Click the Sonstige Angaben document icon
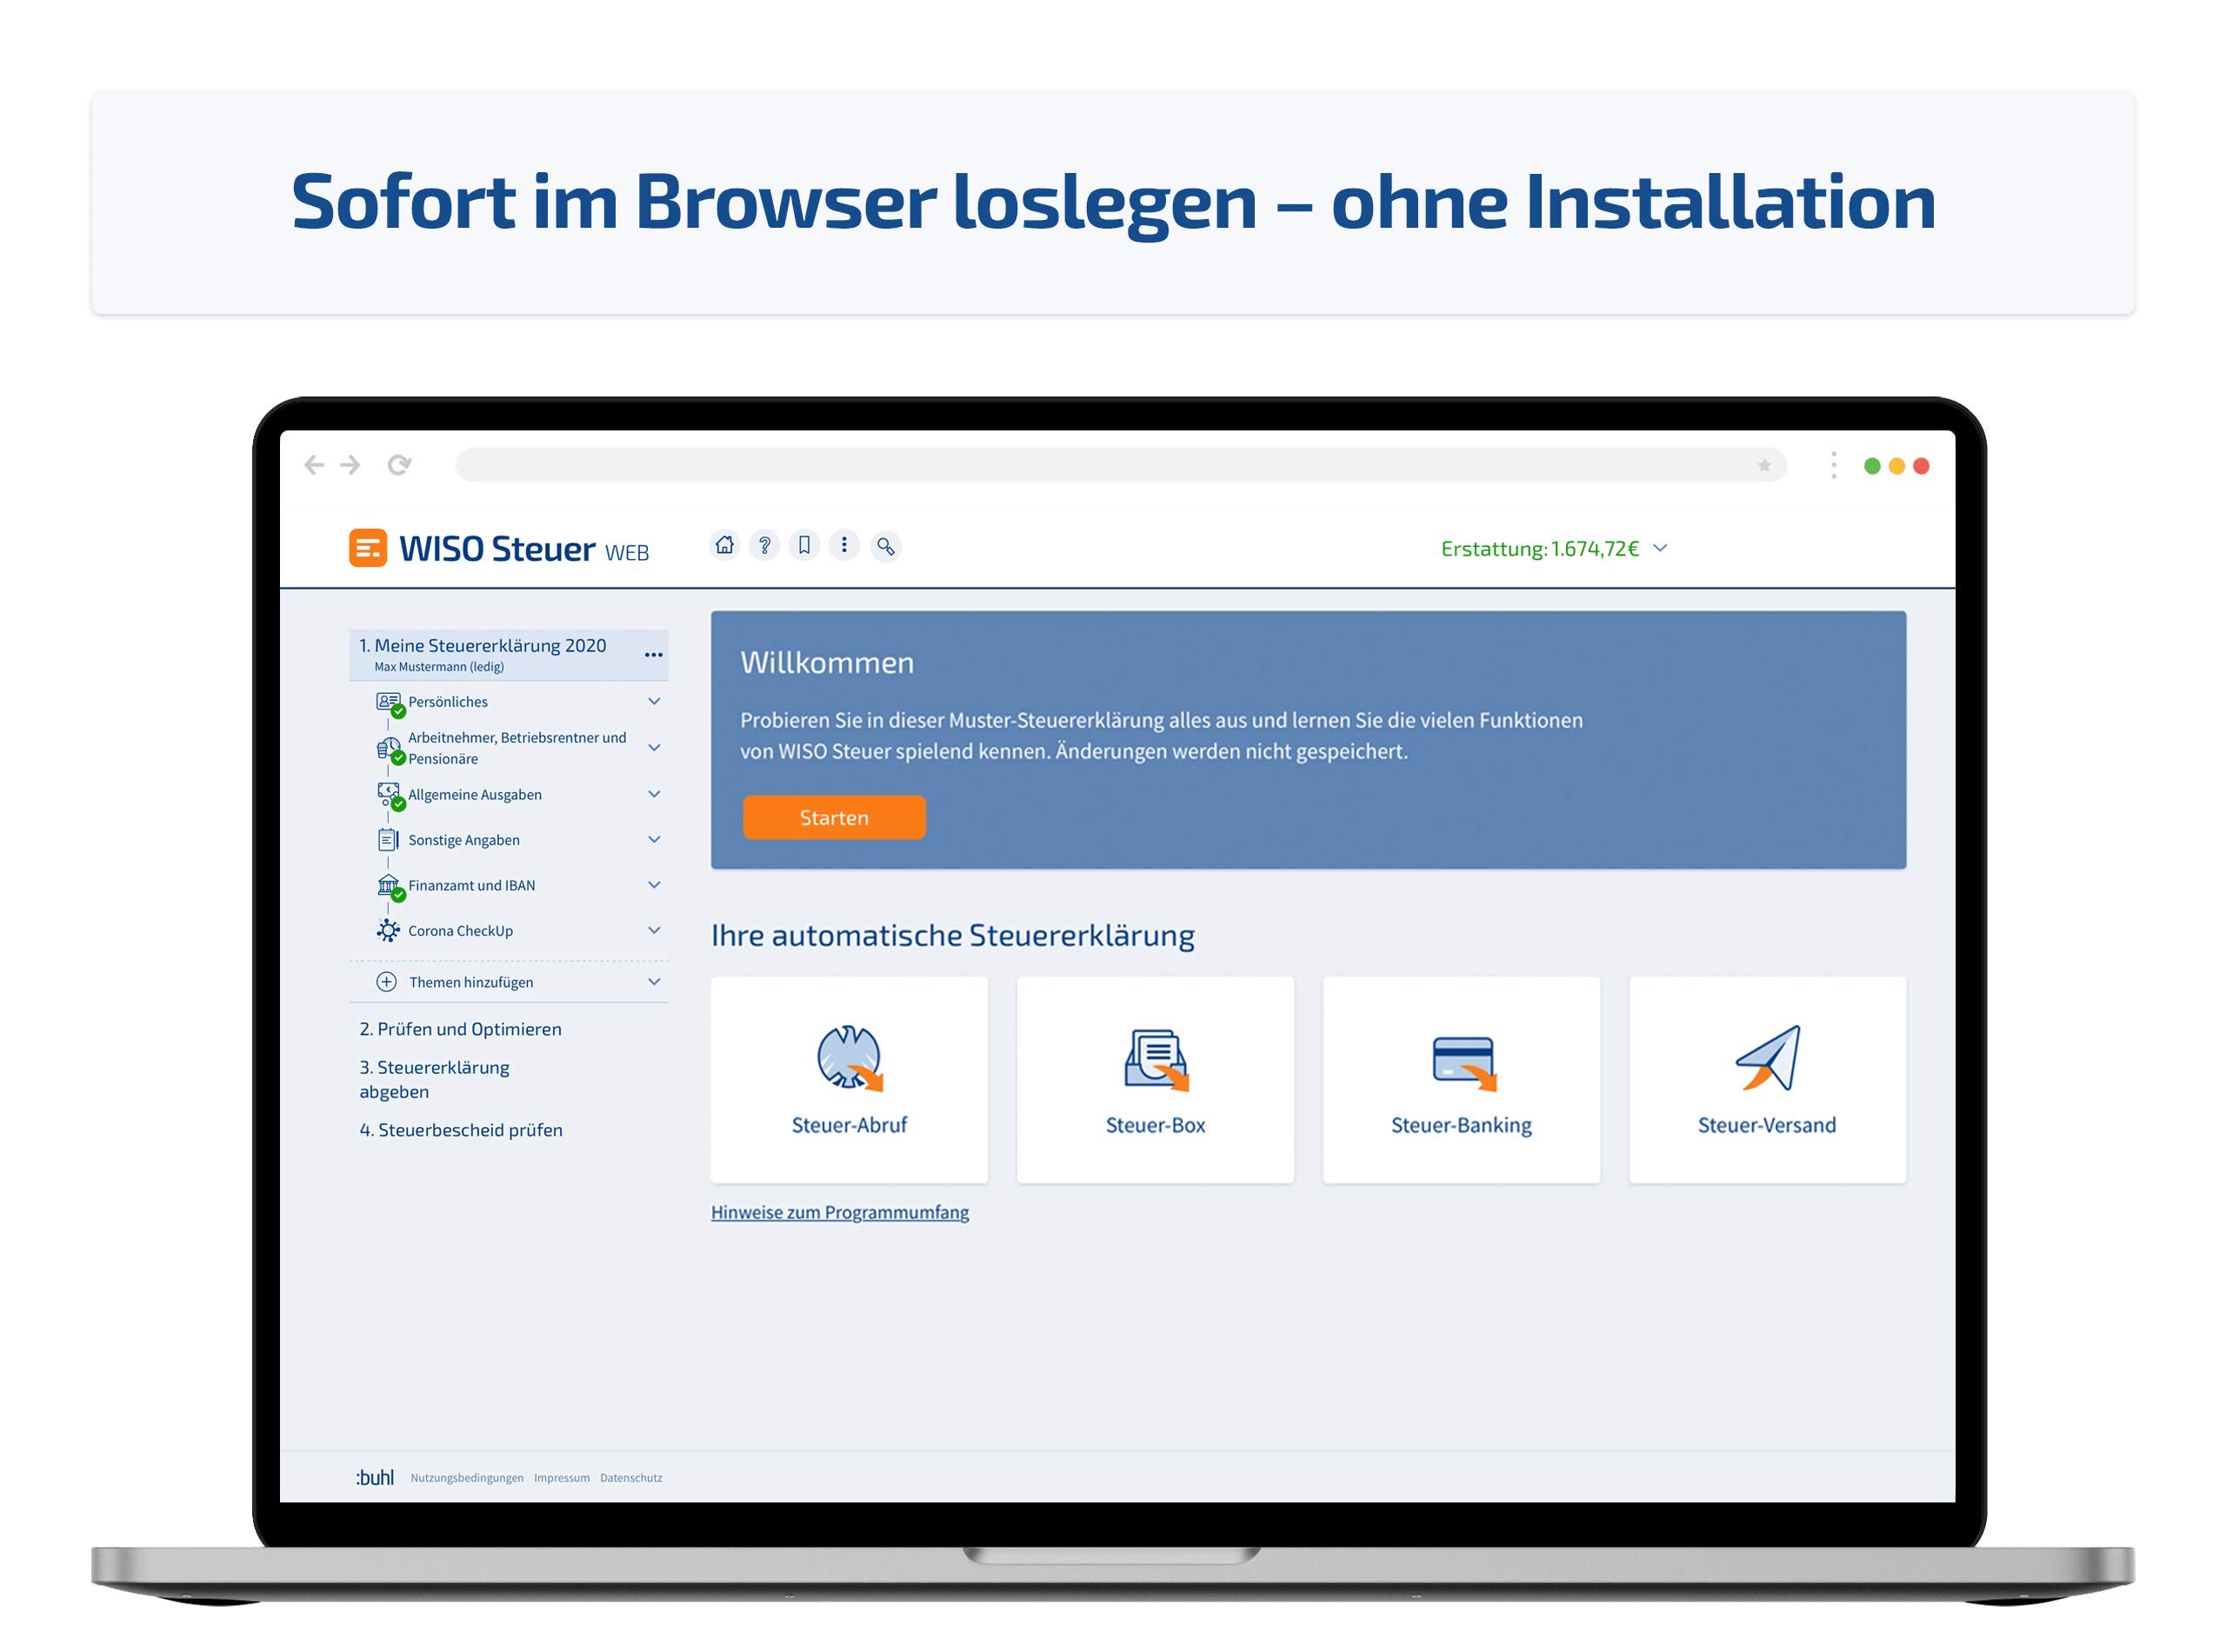The height and width of the screenshot is (1652, 2226). pos(388,840)
